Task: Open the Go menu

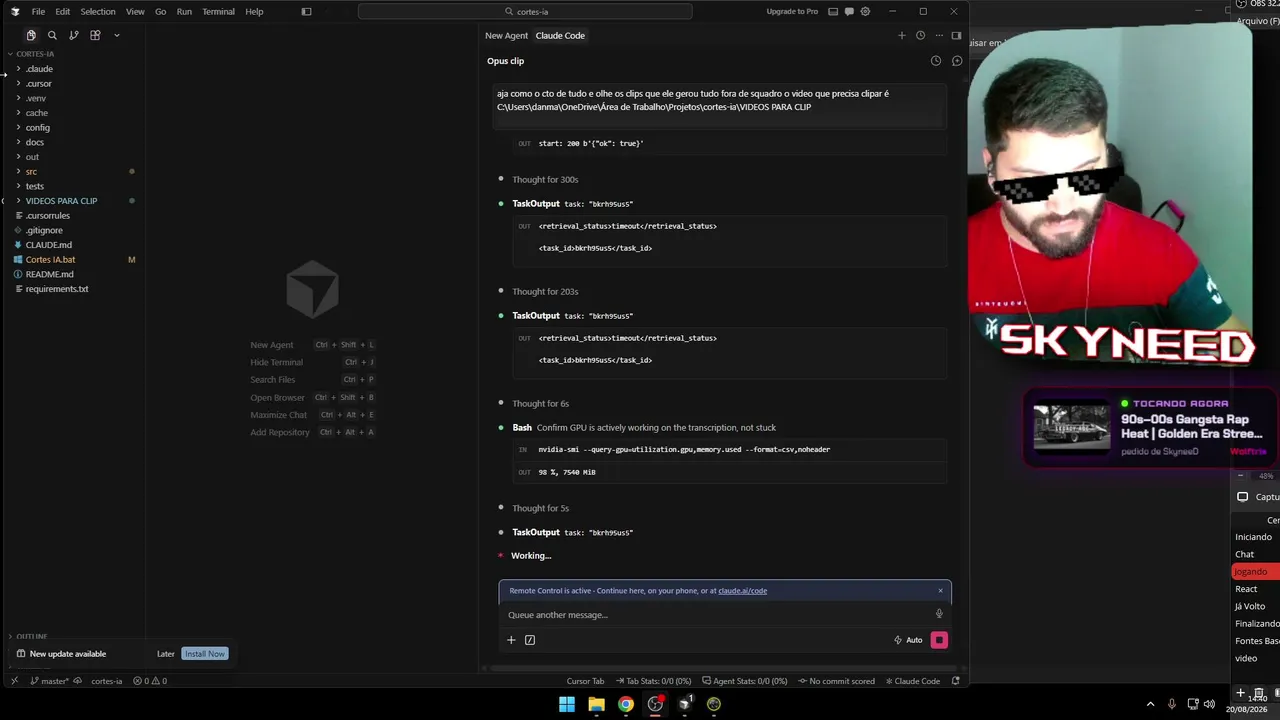Action: [x=160, y=12]
